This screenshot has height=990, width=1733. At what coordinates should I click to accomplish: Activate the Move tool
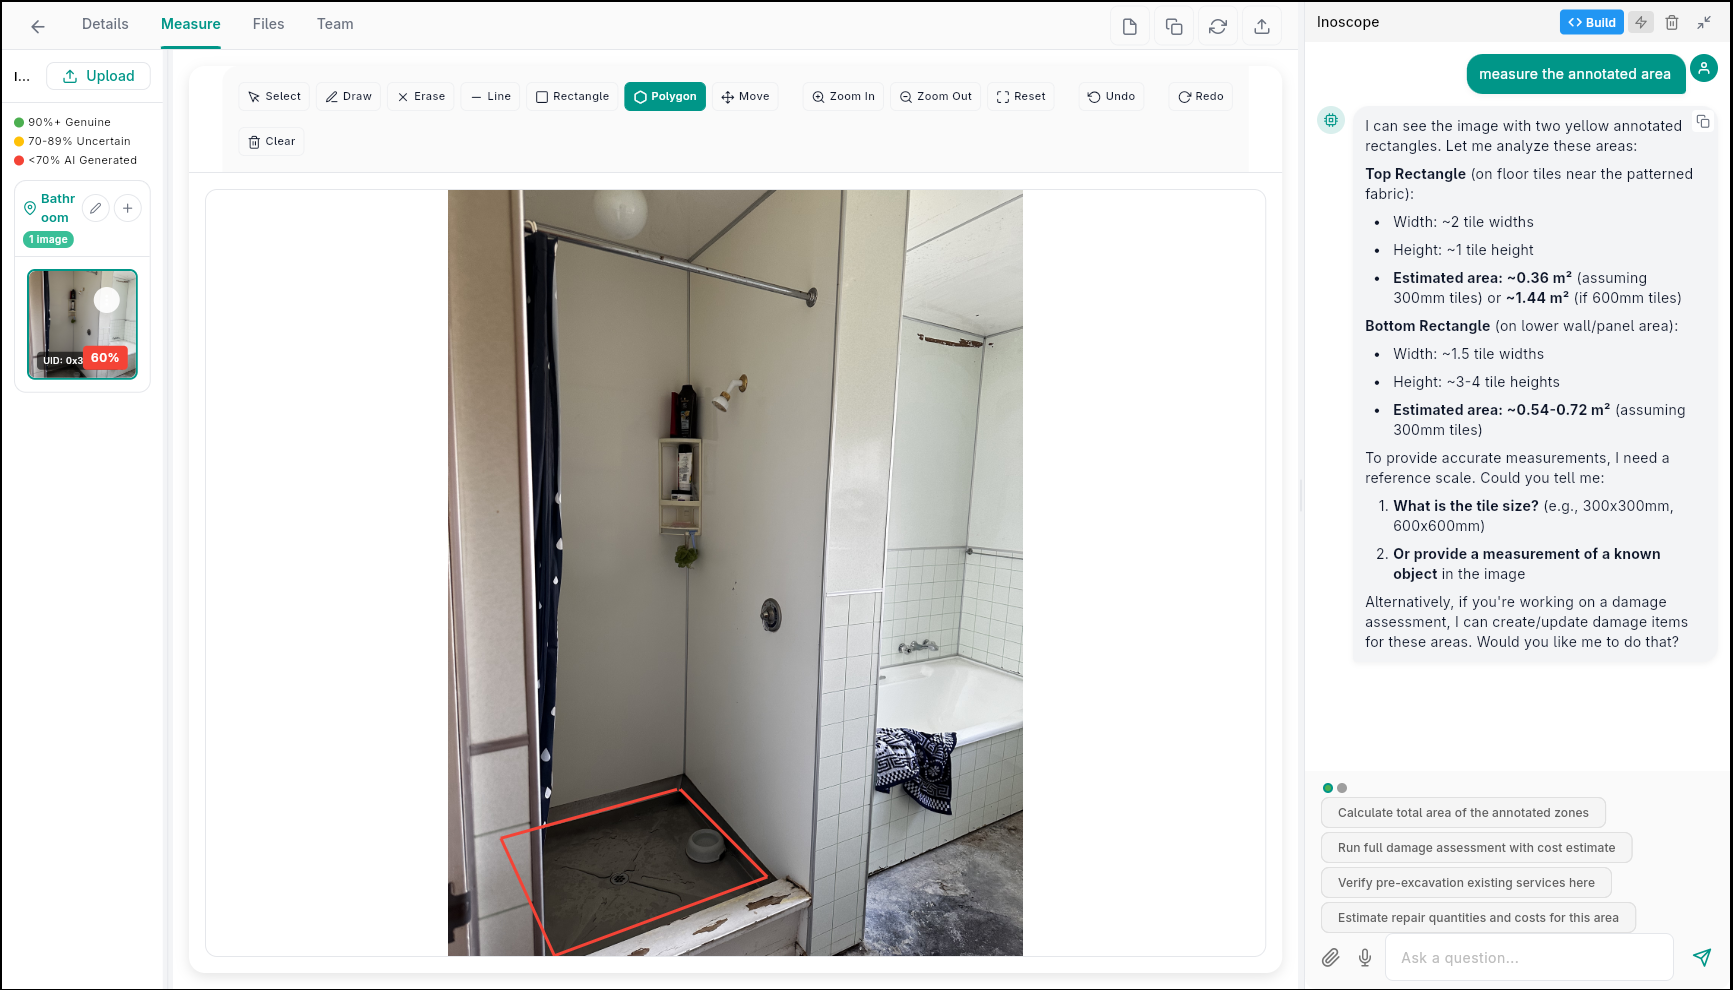[x=745, y=96]
